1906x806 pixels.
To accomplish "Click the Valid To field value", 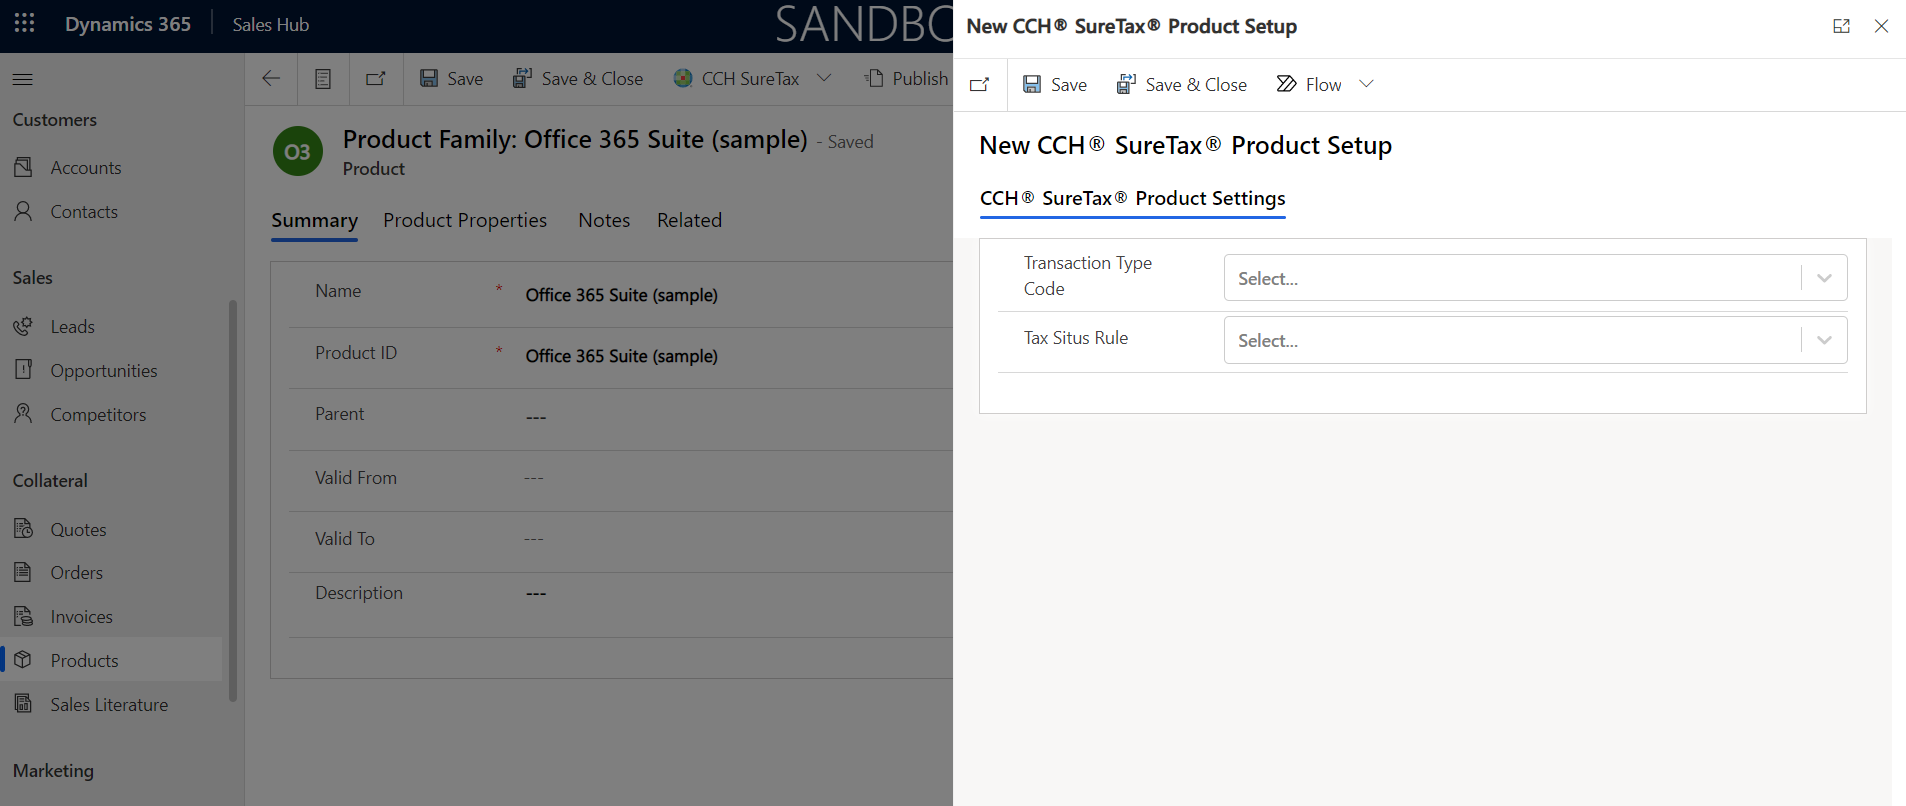I will 534,539.
